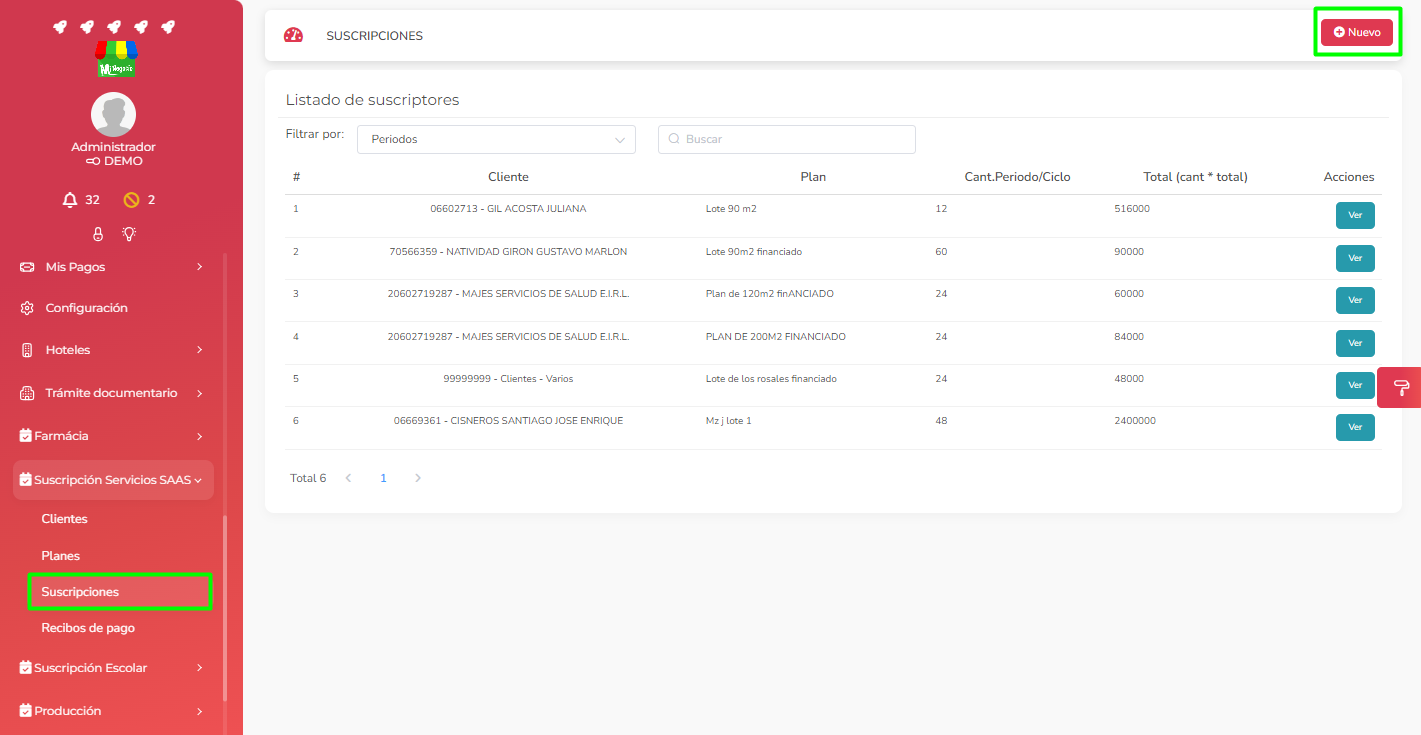
Task: Open the Periodos filter dropdown
Action: click(496, 139)
